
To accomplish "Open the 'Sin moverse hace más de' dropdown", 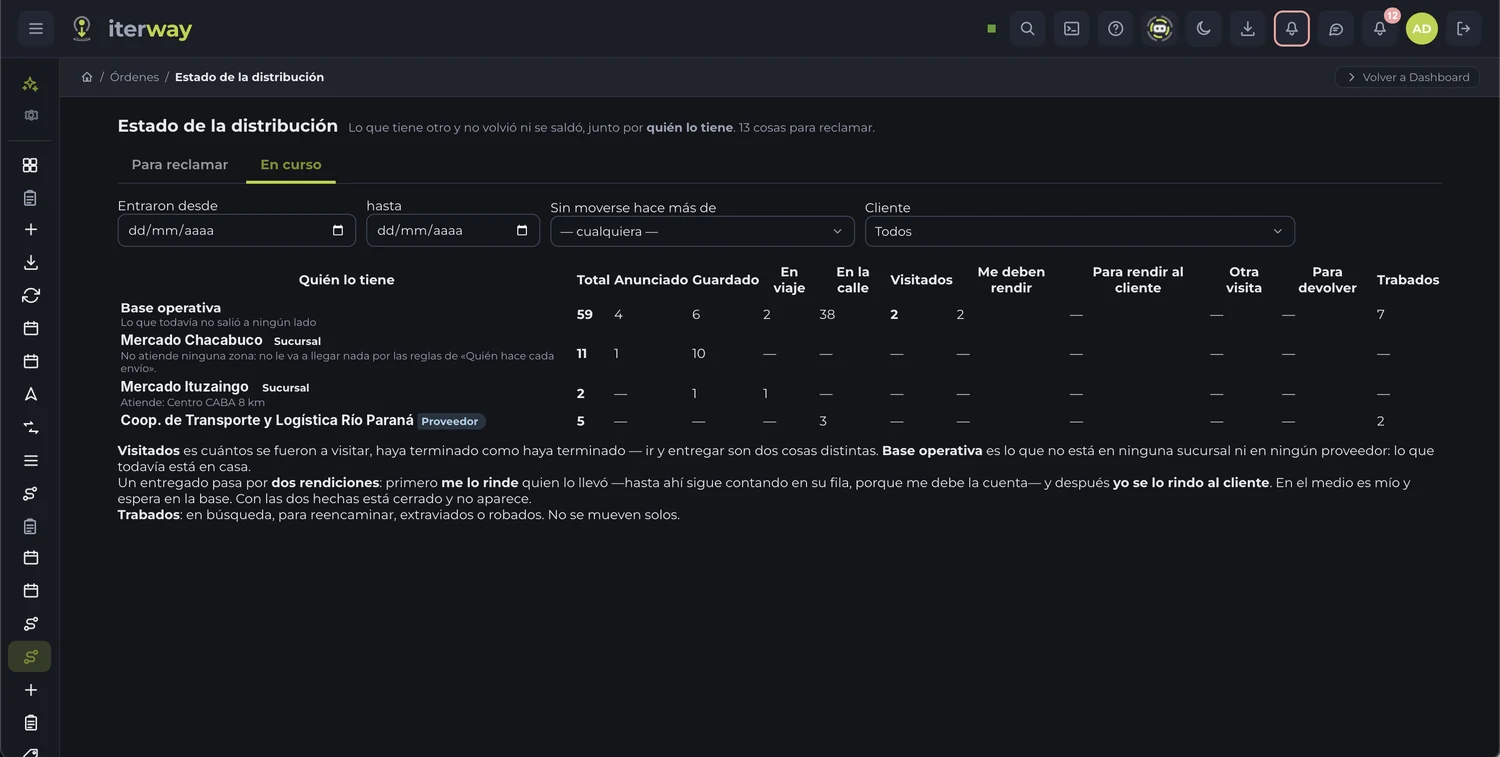I will pos(702,231).
